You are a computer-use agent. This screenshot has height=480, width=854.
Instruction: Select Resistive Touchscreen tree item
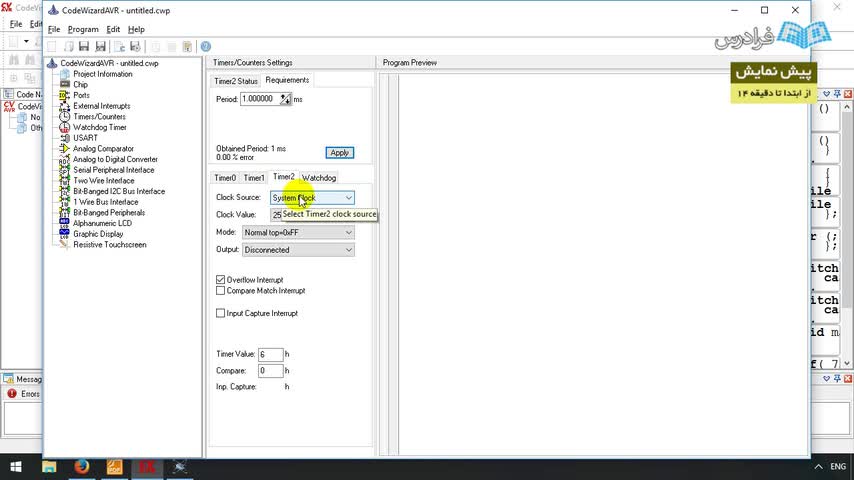click(109, 245)
